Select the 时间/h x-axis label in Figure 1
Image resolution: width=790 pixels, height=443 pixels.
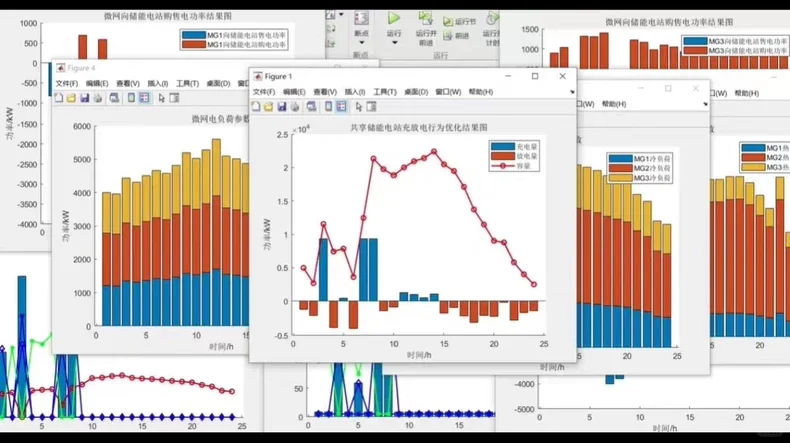(x=419, y=355)
